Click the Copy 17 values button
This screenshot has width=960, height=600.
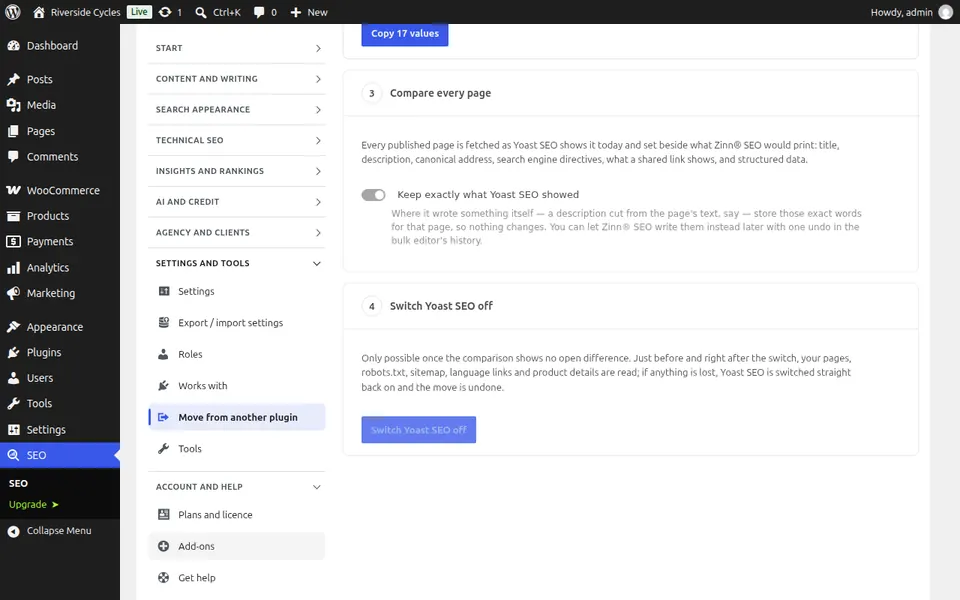[x=405, y=34]
